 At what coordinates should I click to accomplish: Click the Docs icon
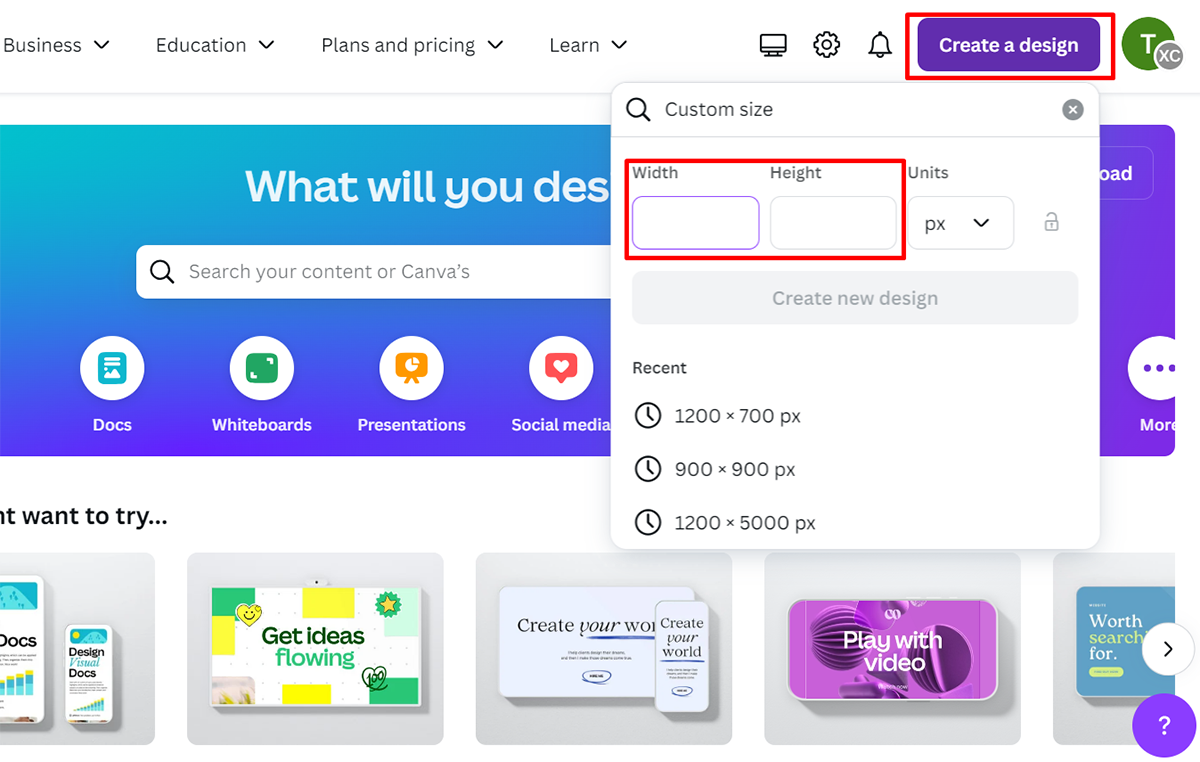pyautogui.click(x=112, y=369)
